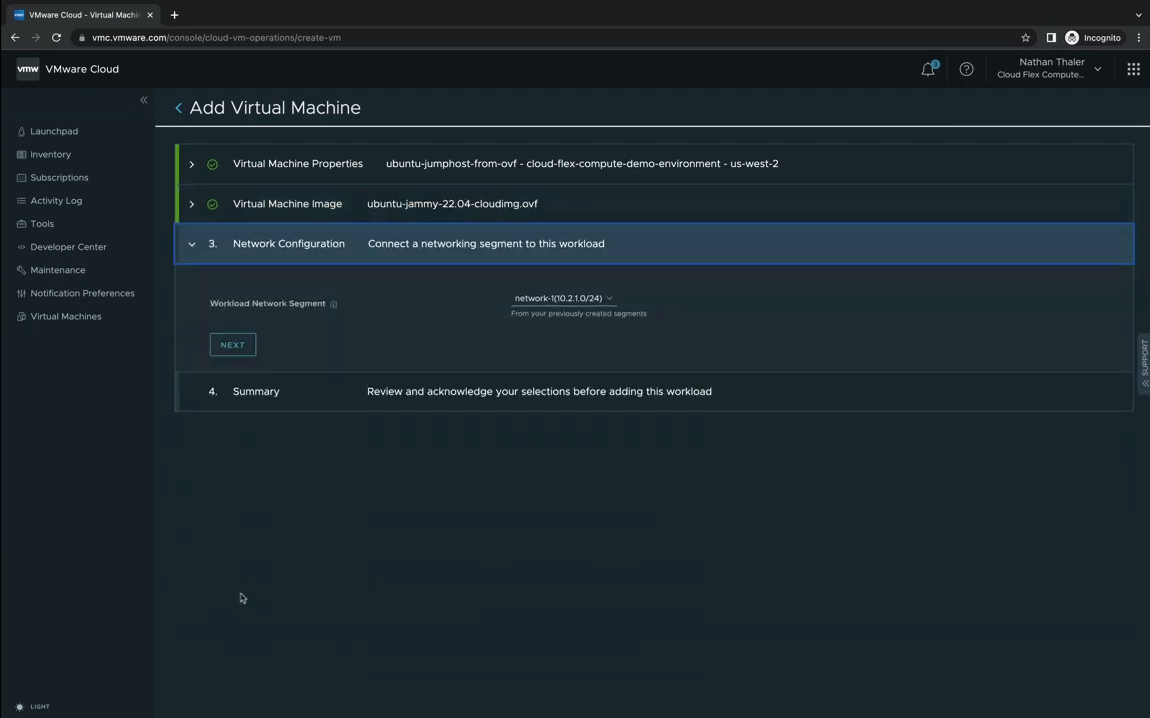Click the Activity Log icon in the sidebar
1150x718 pixels.
(21, 201)
